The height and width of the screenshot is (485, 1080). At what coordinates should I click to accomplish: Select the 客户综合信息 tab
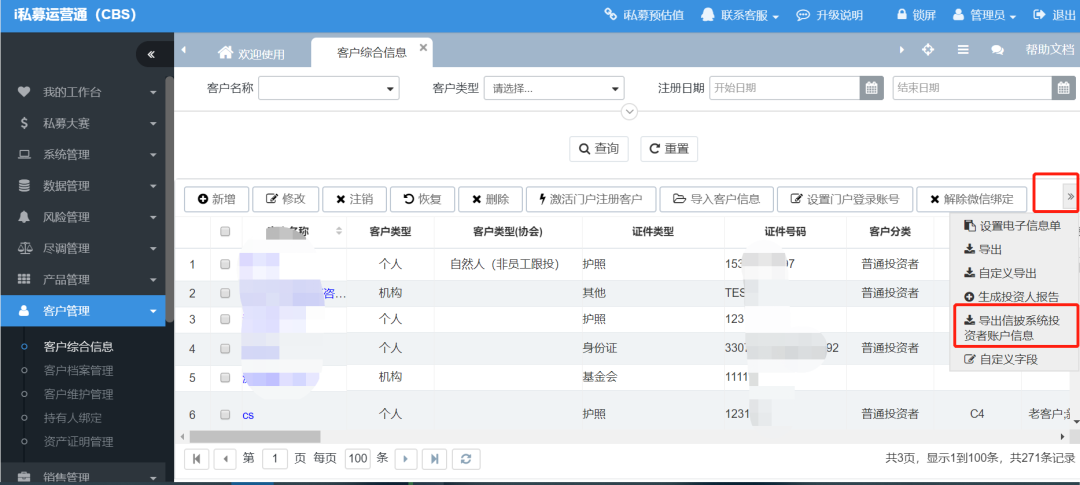point(371,52)
